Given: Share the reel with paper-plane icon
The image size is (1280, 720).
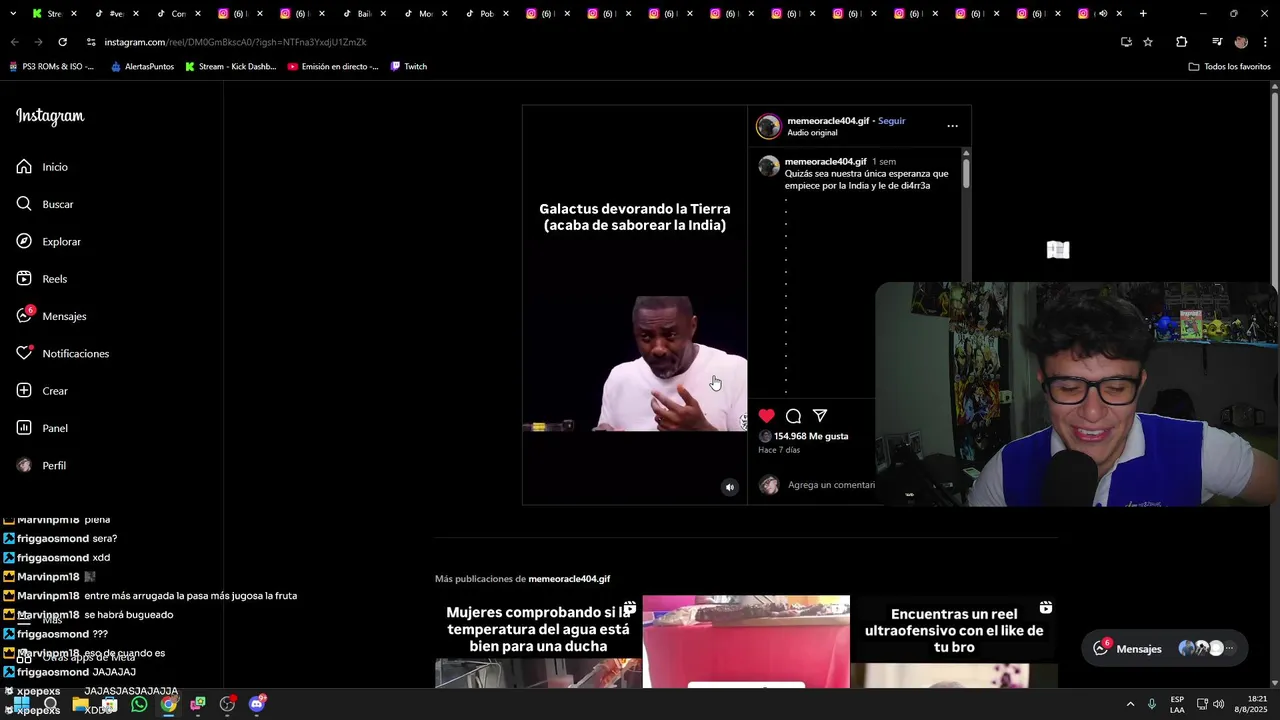Looking at the screenshot, I should click(x=820, y=416).
